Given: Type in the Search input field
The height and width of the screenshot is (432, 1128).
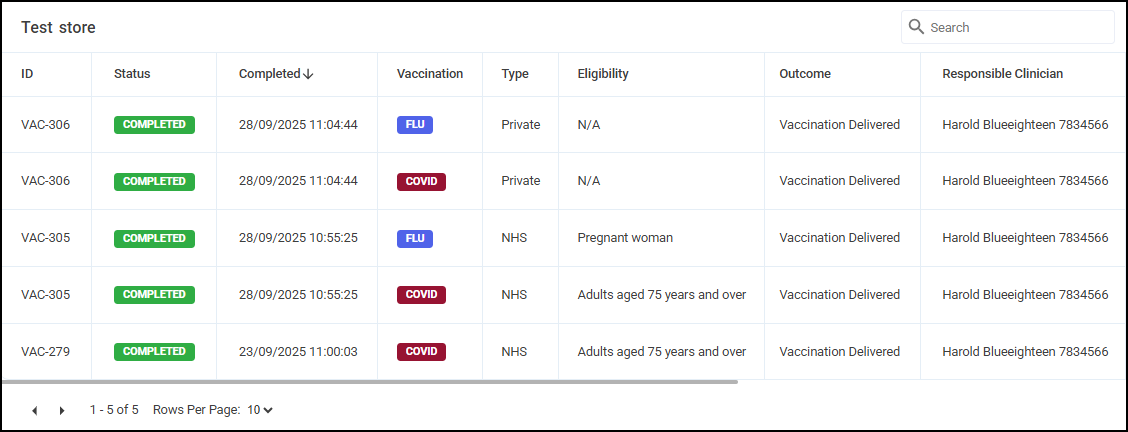Looking at the screenshot, I should pyautogui.click(x=1015, y=27).
